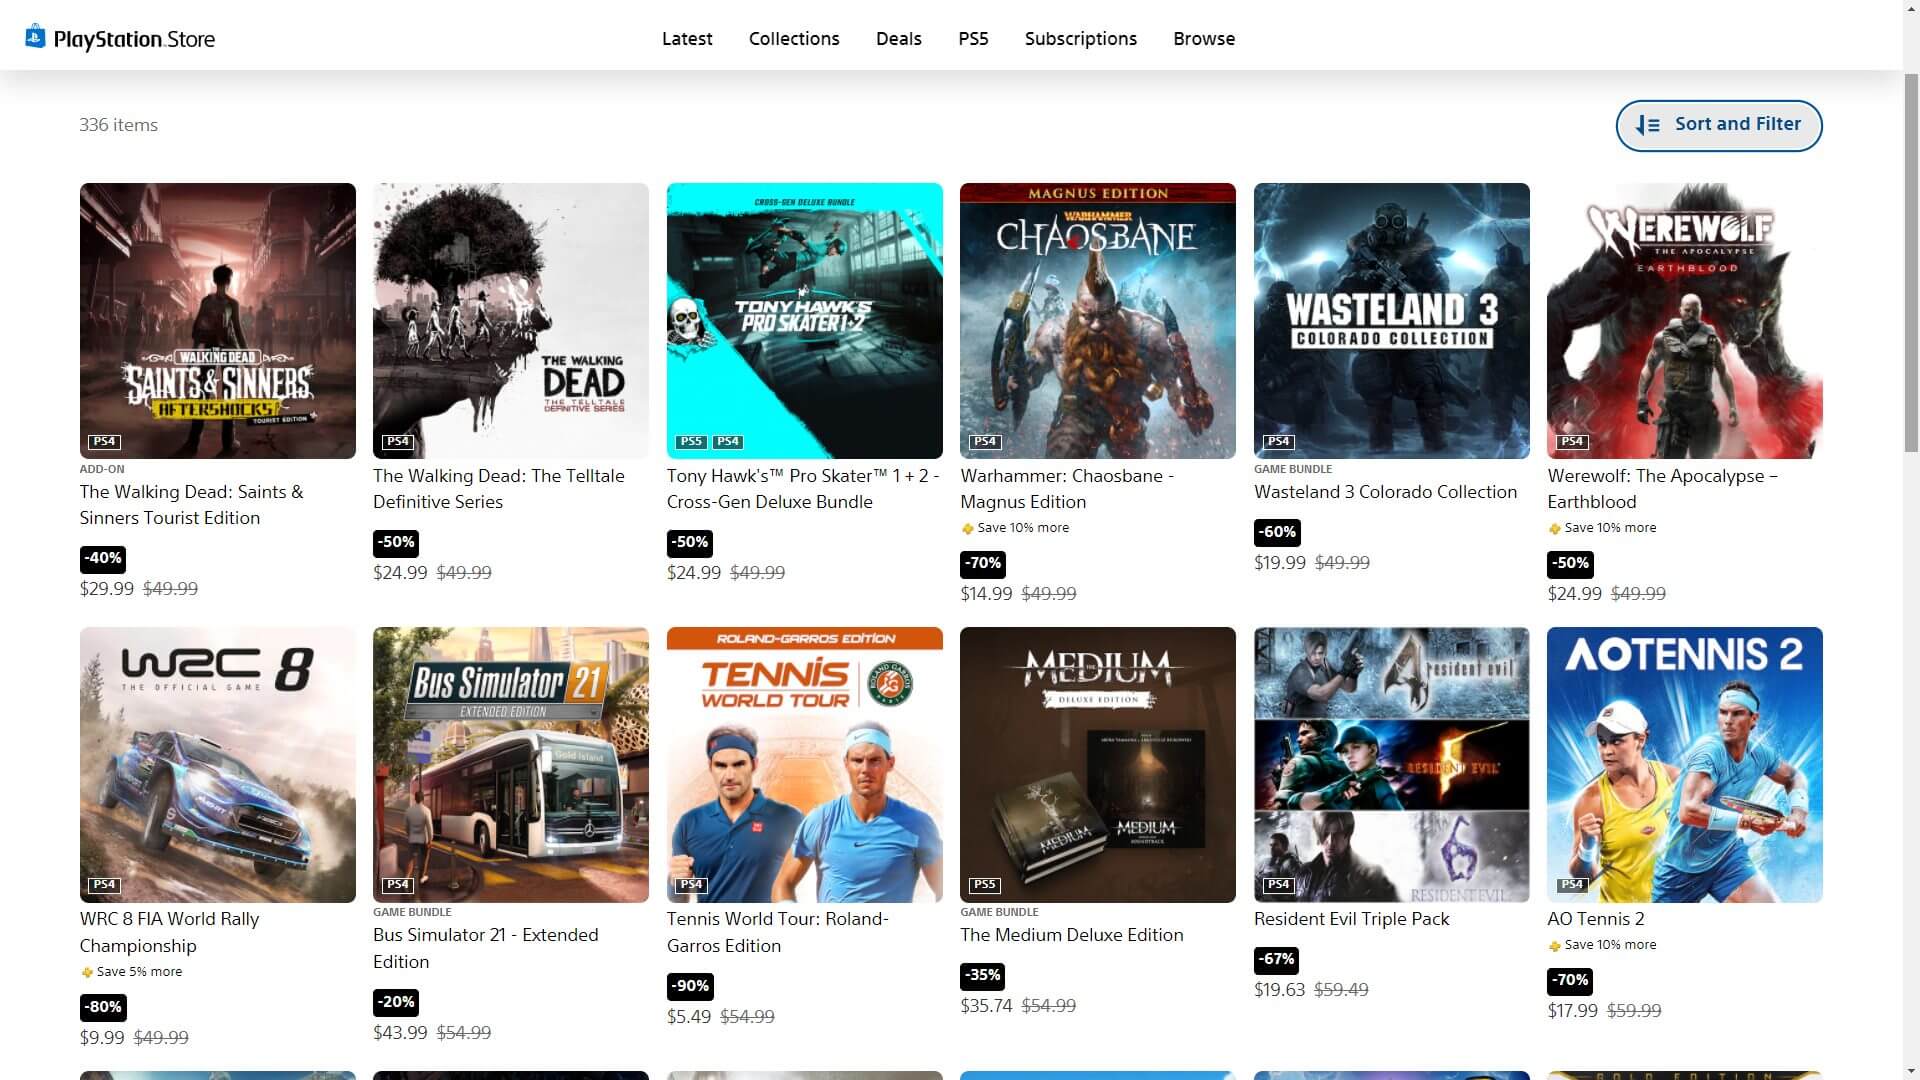Click PS Plus icon under Warhammer Chaosbane
This screenshot has width=1920, height=1080.
pyautogui.click(x=967, y=529)
